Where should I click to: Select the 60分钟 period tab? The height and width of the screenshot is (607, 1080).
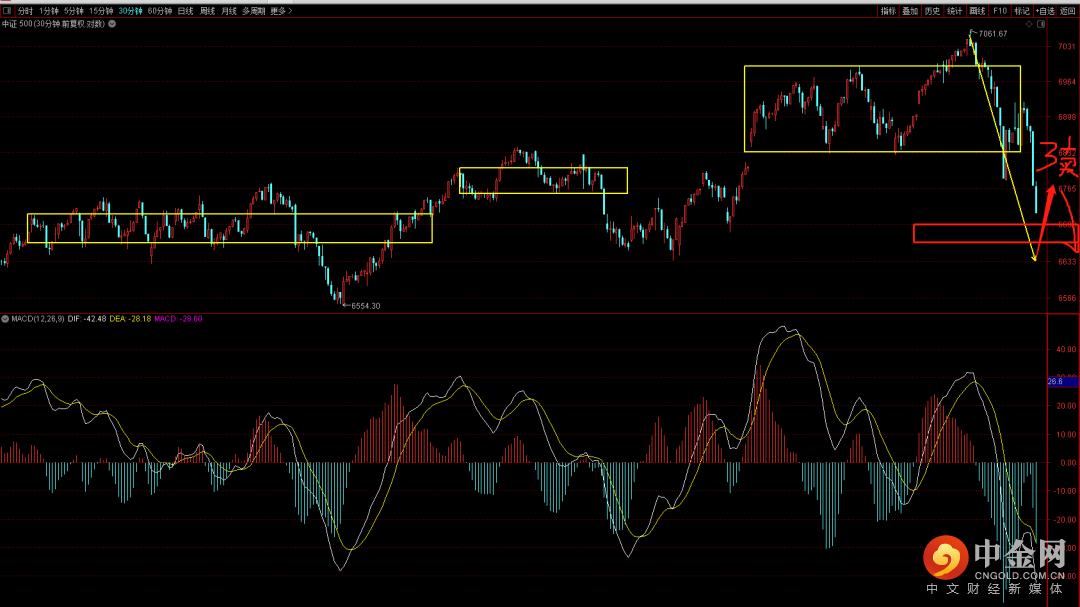click(x=160, y=11)
